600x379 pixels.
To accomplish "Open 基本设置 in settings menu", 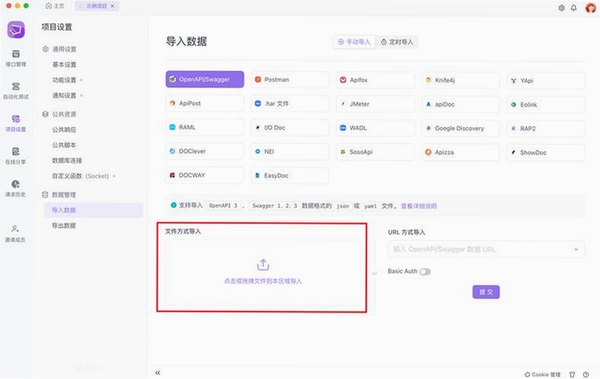I will click(x=64, y=65).
